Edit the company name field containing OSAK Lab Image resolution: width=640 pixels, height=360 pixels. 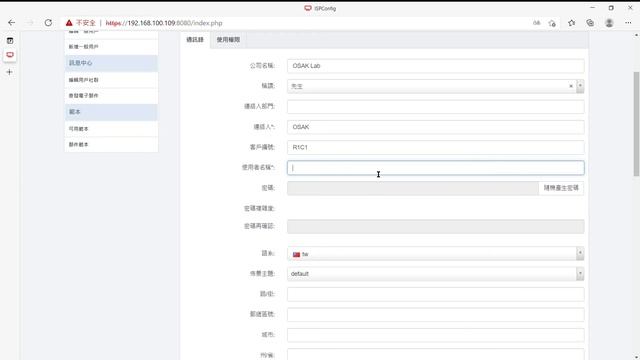[x=436, y=66]
